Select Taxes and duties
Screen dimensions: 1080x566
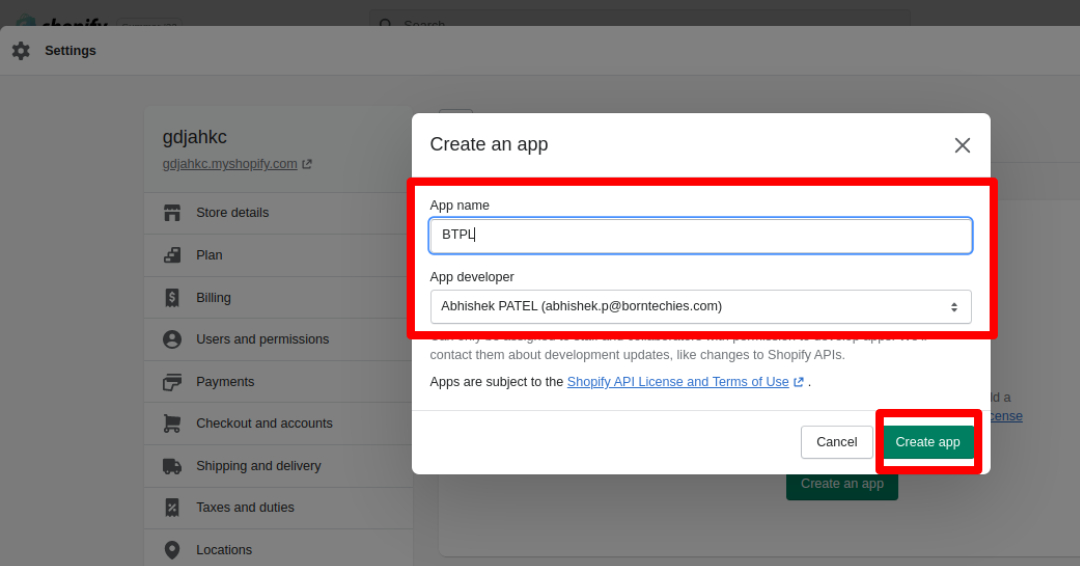click(x=278, y=507)
